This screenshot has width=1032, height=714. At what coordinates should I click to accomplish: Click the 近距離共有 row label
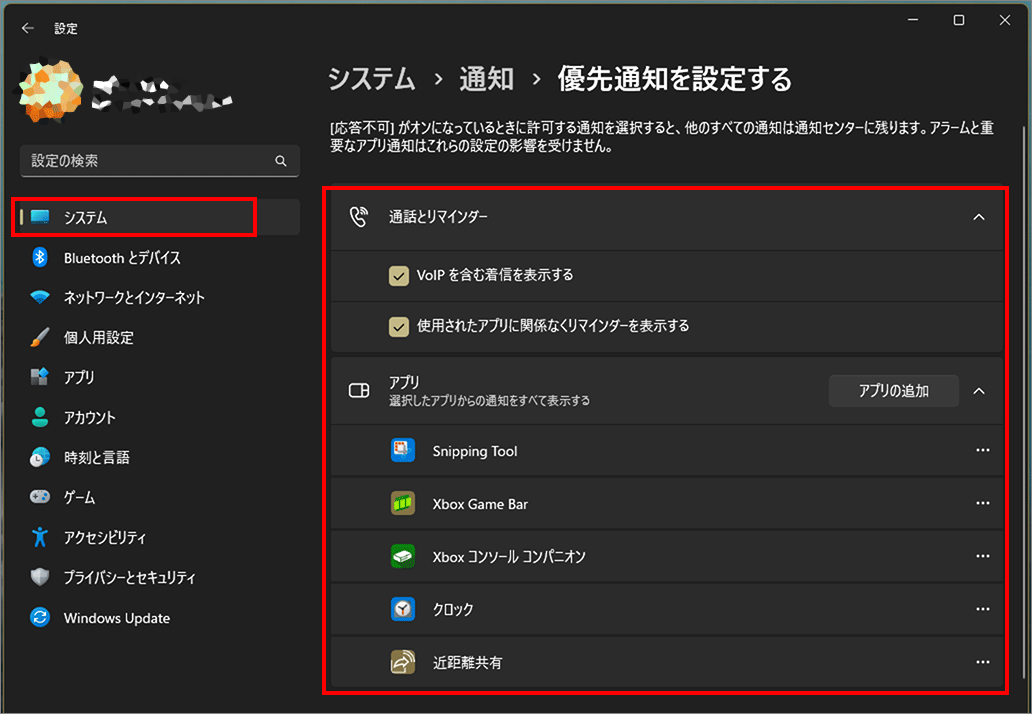(x=467, y=663)
